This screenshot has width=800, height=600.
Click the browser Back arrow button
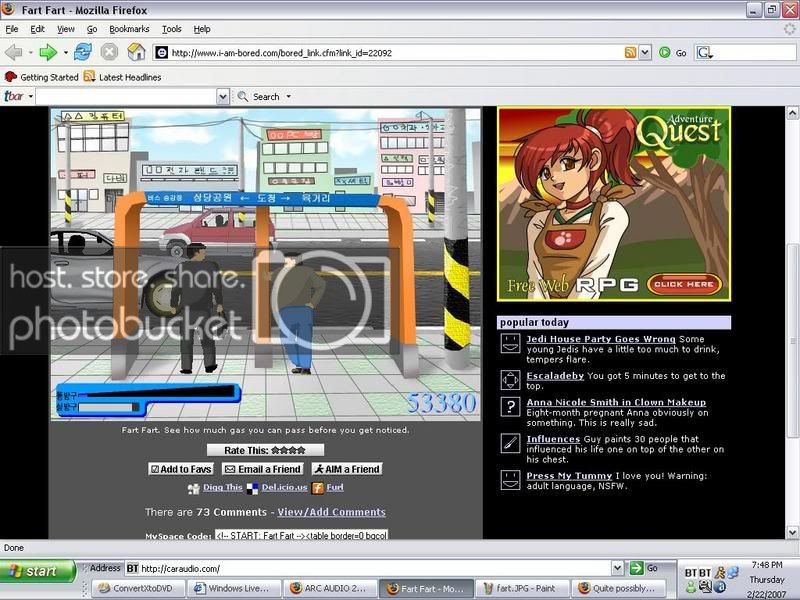(13, 52)
